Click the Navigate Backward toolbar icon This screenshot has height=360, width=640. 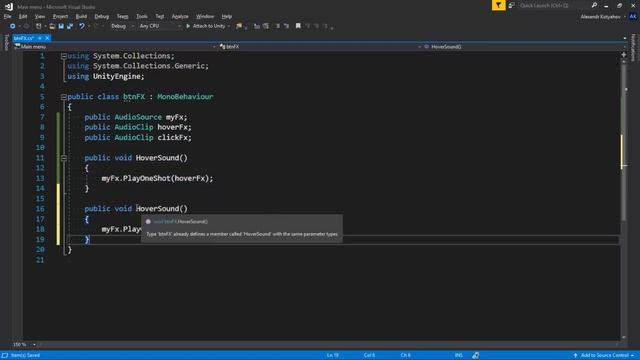pyautogui.click(x=12, y=26)
